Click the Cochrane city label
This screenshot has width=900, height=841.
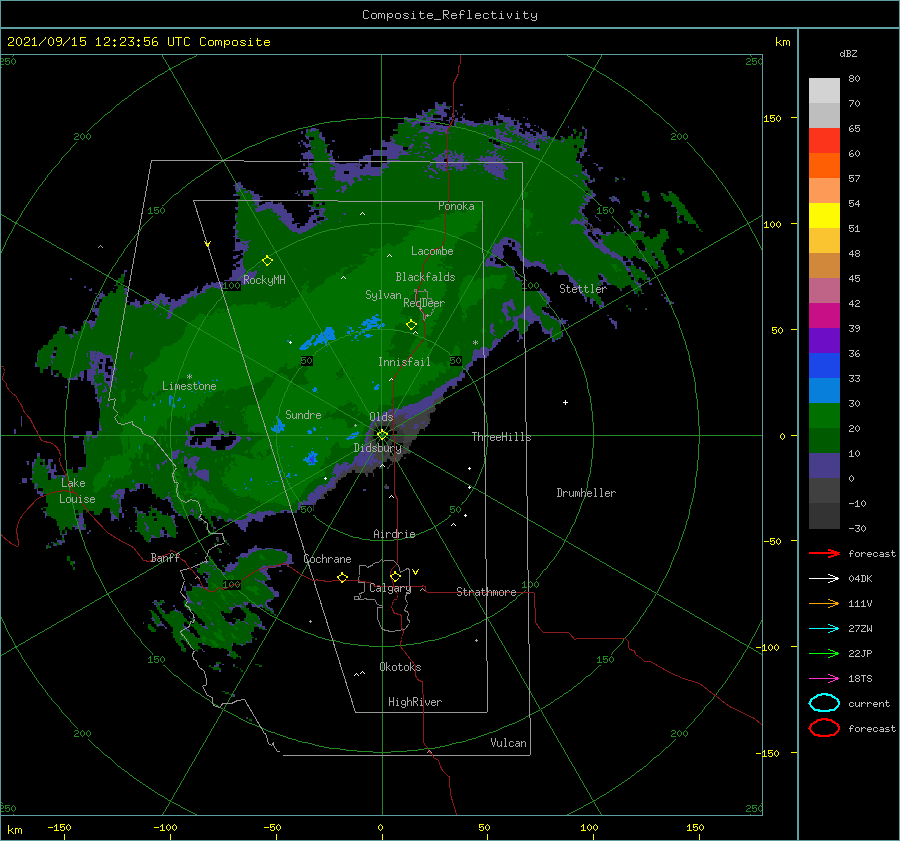[x=327, y=559]
